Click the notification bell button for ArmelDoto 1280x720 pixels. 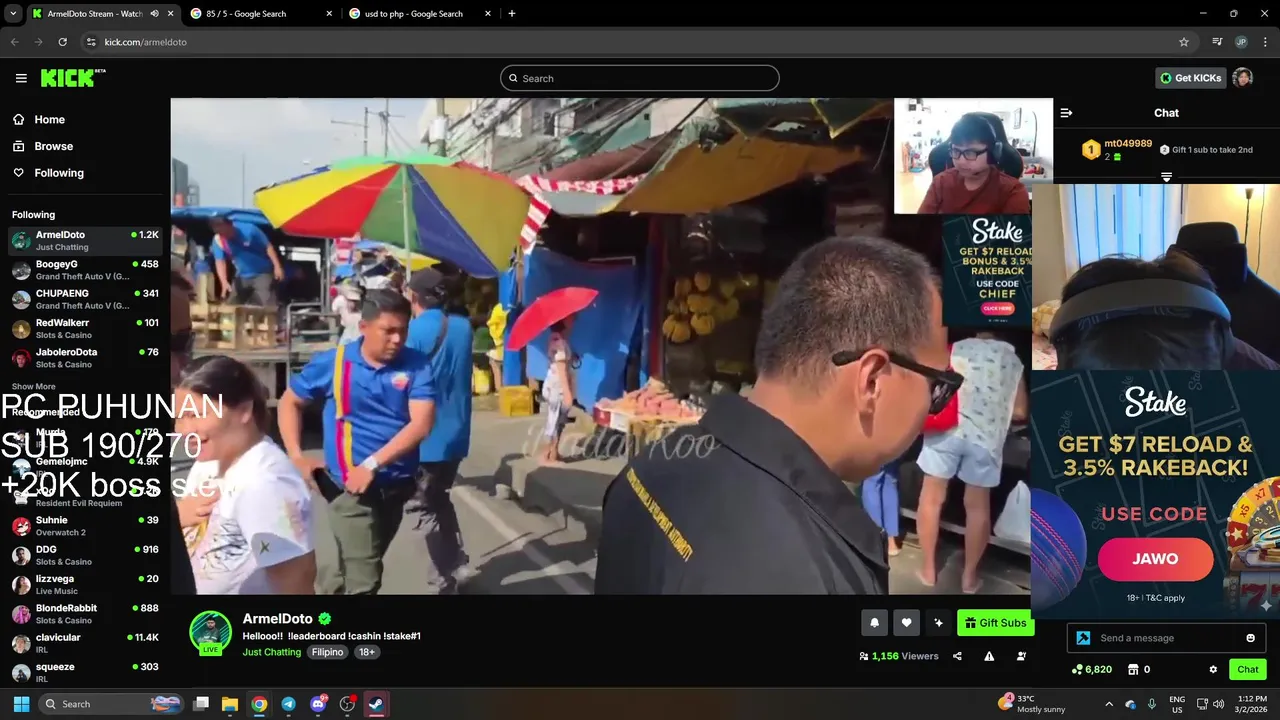click(874, 622)
